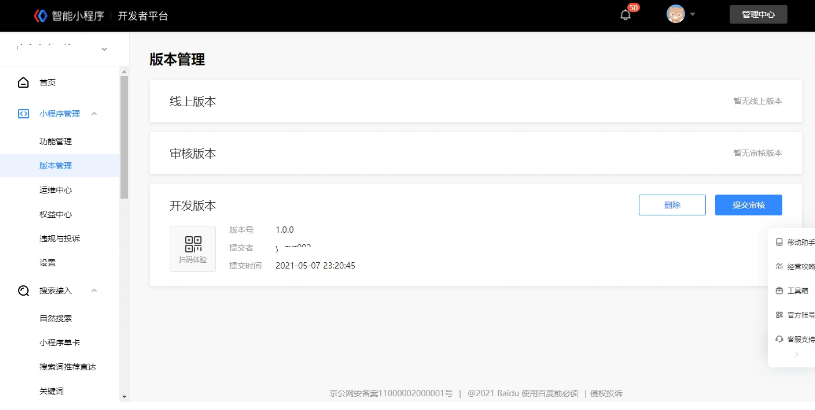Click the sidebar scrollbar down arrow
Screen dimensions: 815x410
point(124,397)
